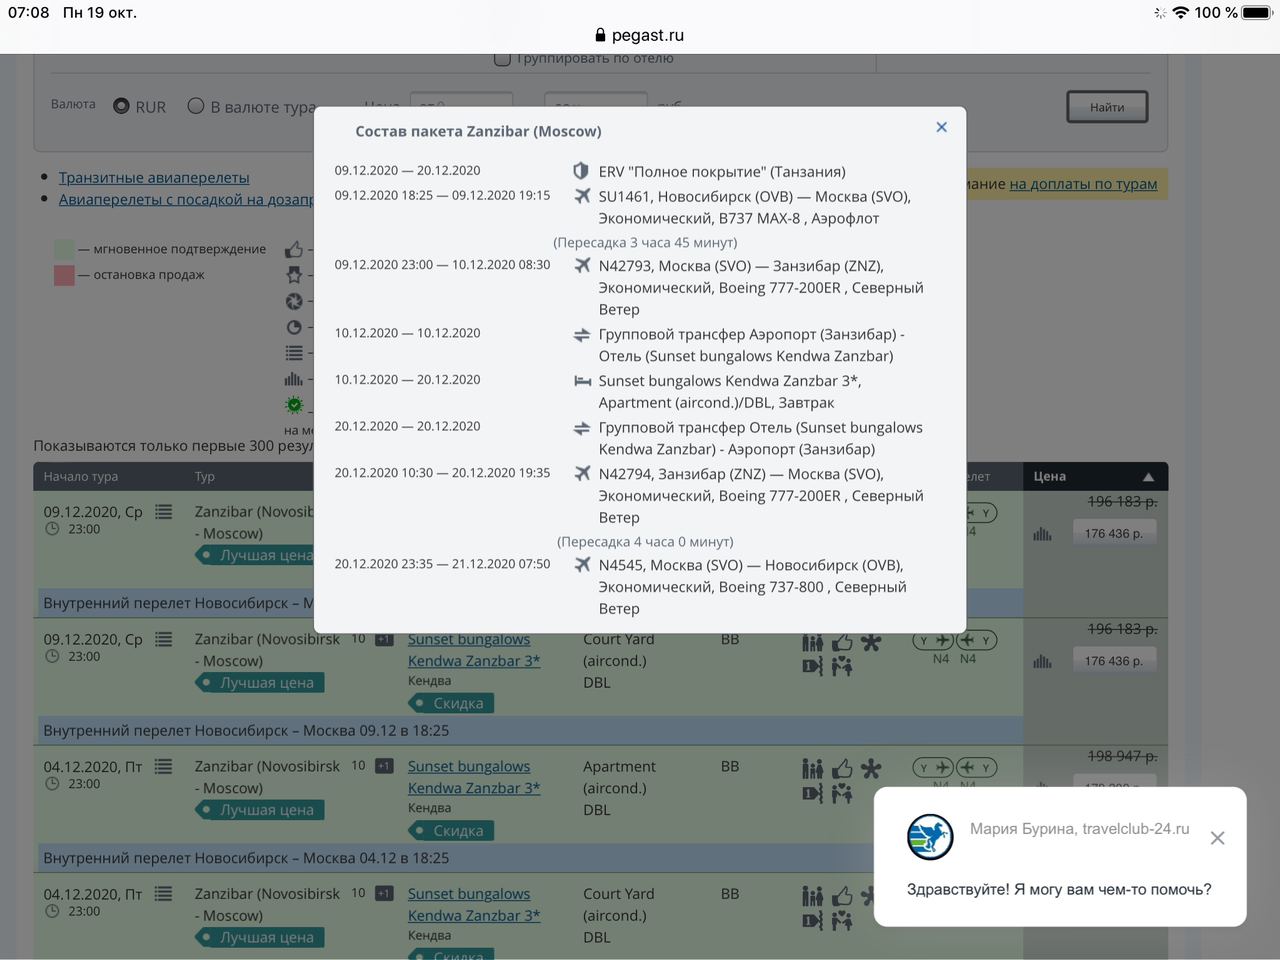Image resolution: width=1280 pixels, height=960 pixels.
Task: Click price chart icon in 09.12.2020 Court Yard row
Action: pos(1042,661)
